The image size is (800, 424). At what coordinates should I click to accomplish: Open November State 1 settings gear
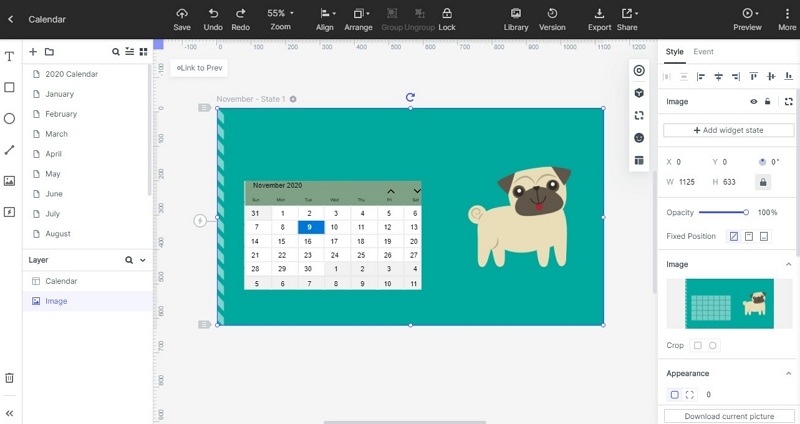coord(293,99)
